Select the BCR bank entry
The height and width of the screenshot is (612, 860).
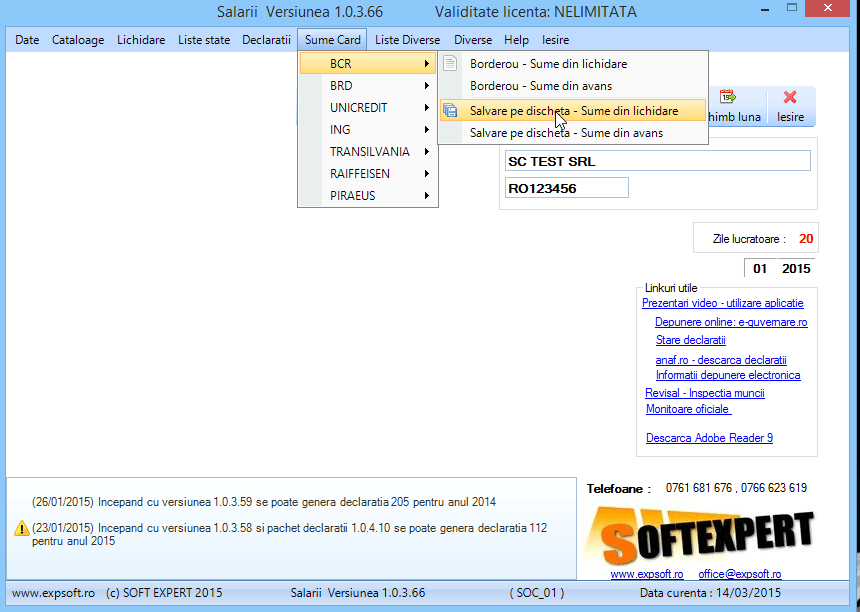(367, 64)
